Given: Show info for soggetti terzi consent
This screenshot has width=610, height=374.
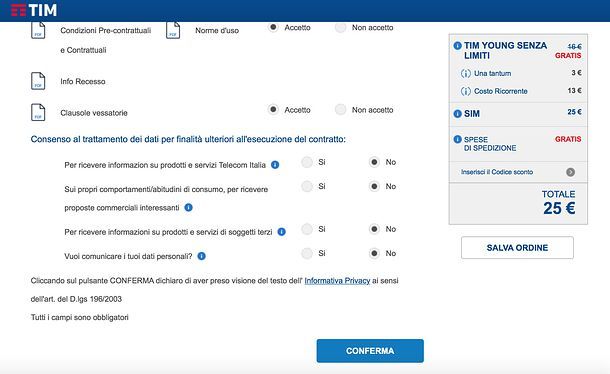Looking at the screenshot, I should tap(282, 232).
